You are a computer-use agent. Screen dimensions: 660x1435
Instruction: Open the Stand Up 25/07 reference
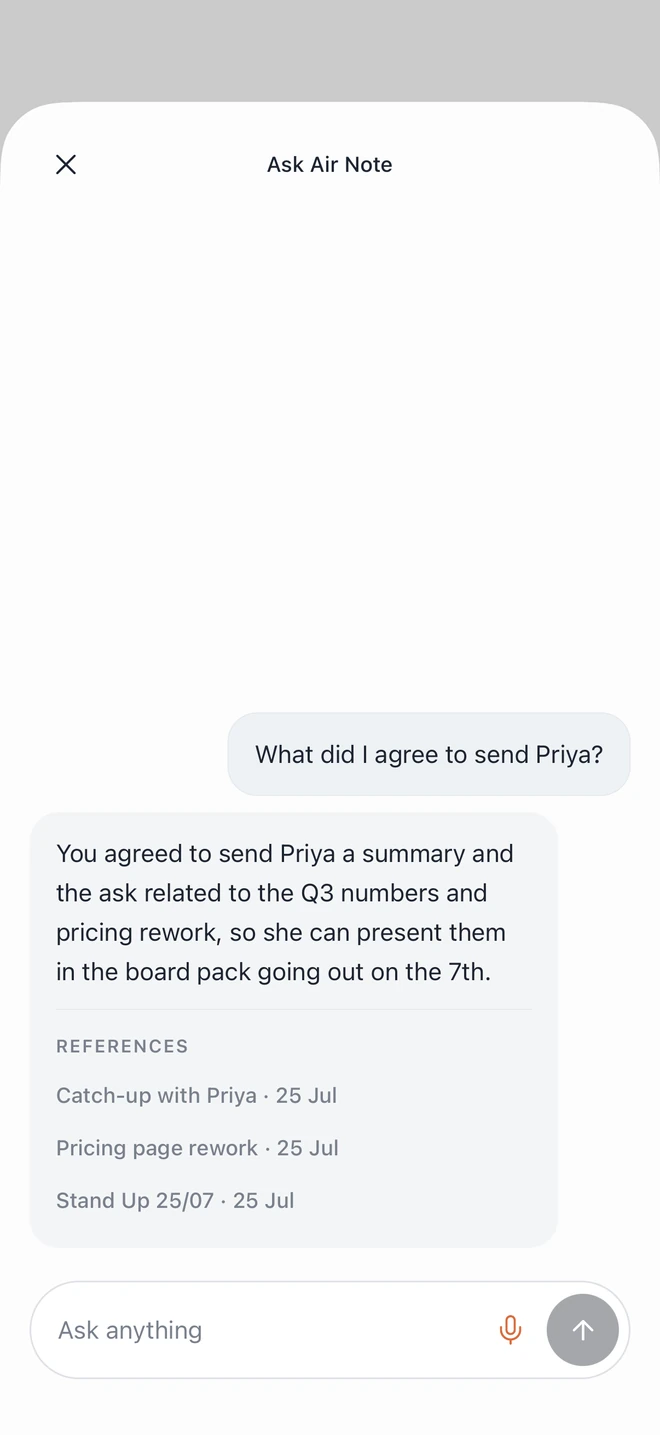[175, 1200]
